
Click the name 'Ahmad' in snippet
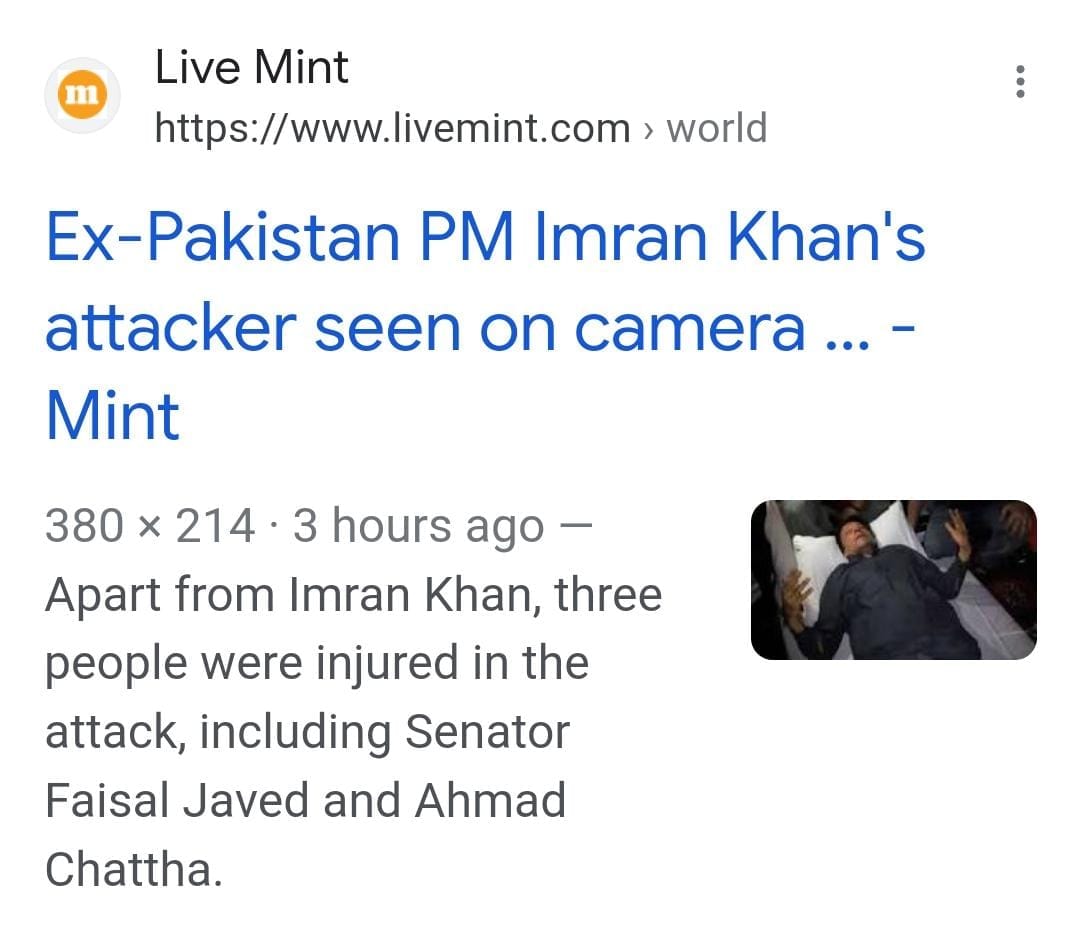(489, 801)
